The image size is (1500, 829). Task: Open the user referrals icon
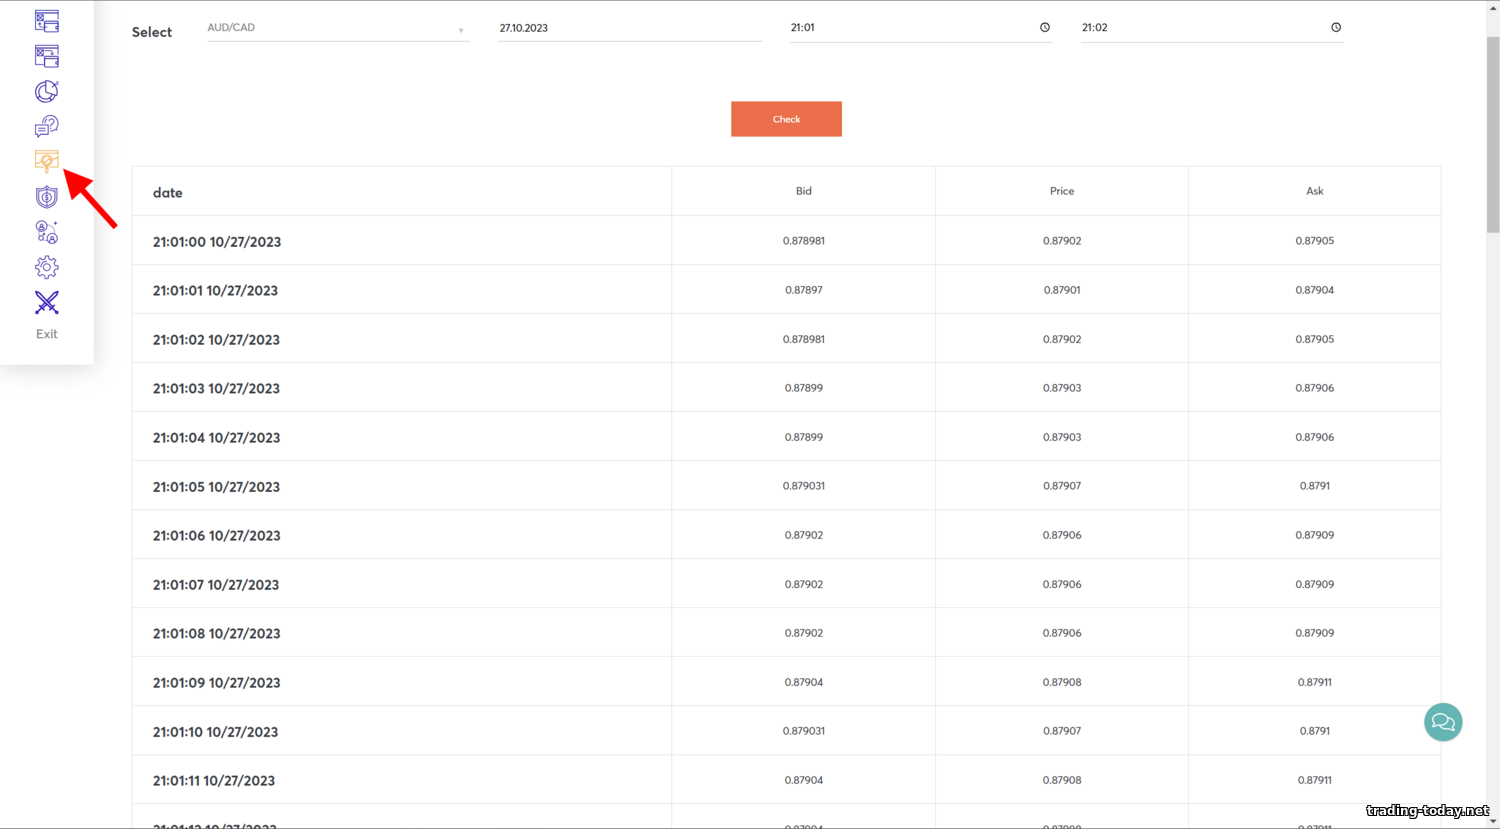pyautogui.click(x=46, y=232)
